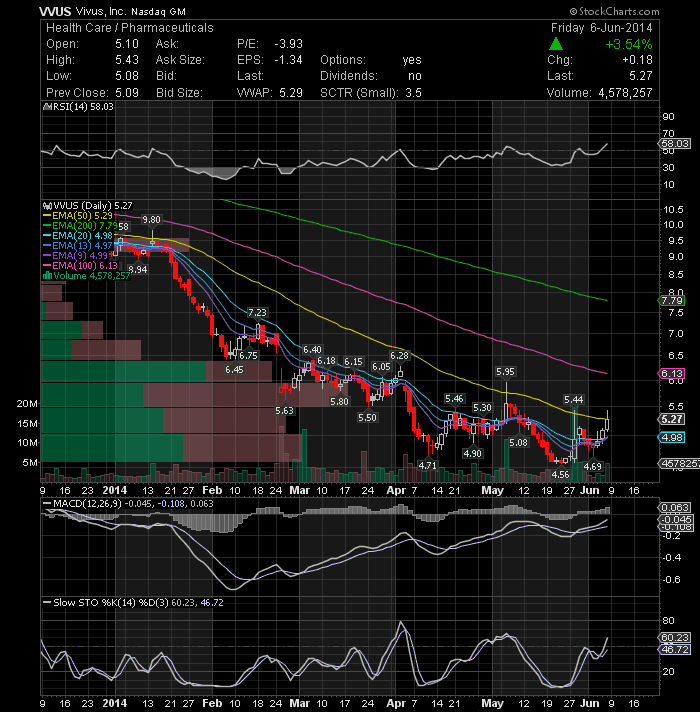The height and width of the screenshot is (712, 700).
Task: Click the EPS -1.34 value
Action: tap(288, 60)
